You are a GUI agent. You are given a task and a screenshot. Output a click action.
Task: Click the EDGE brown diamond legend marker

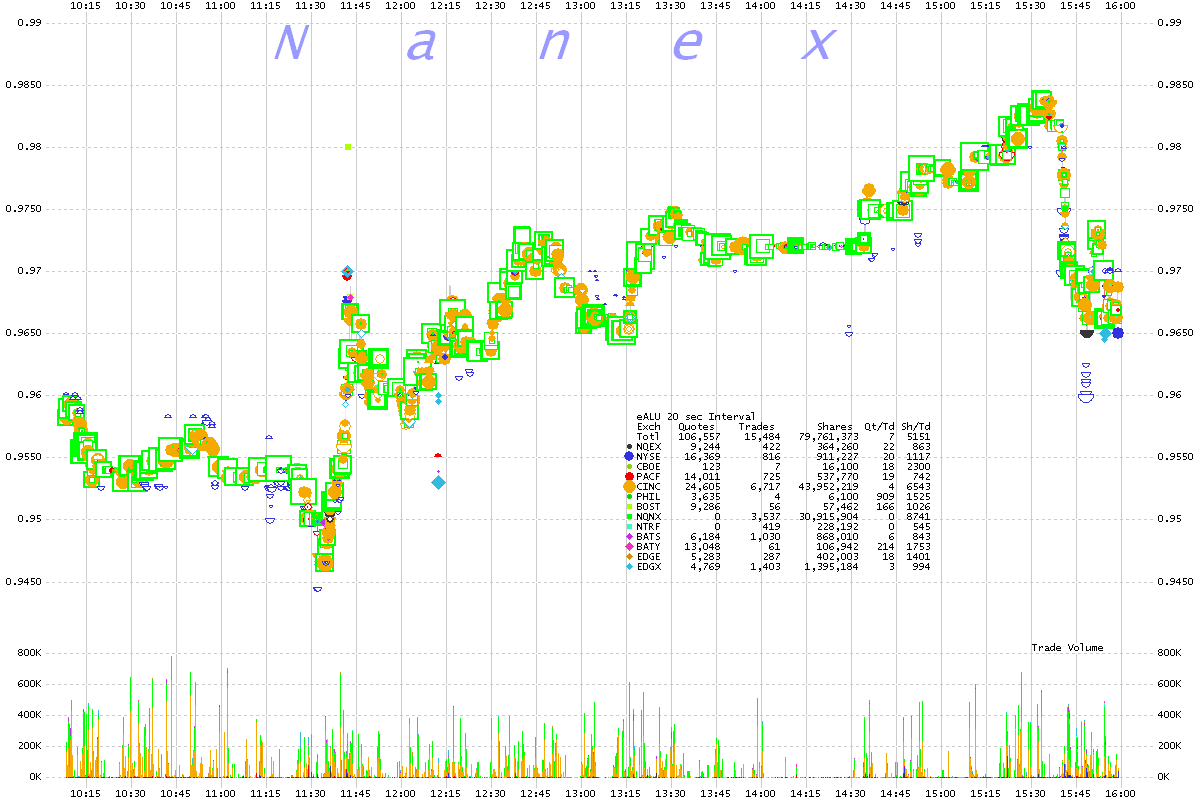click(628, 556)
